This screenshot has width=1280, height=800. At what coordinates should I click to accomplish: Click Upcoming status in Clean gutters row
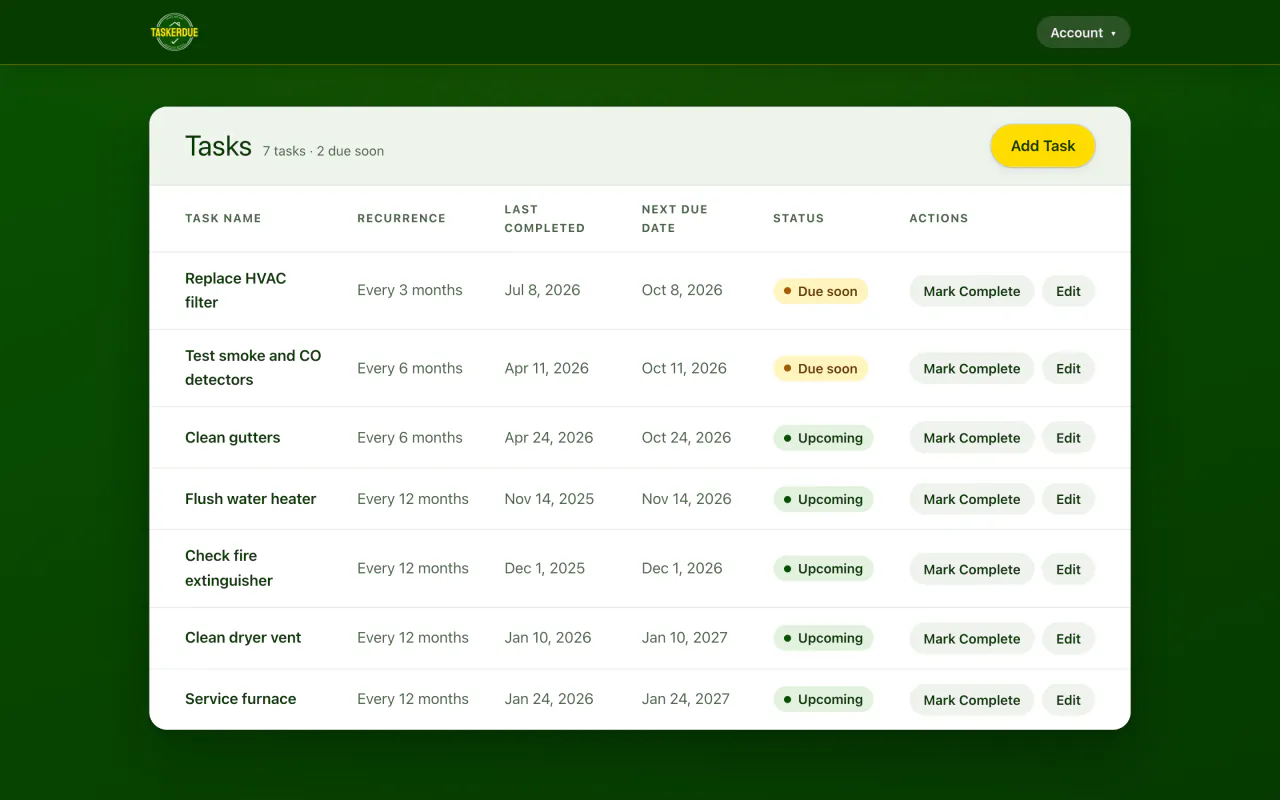point(823,438)
